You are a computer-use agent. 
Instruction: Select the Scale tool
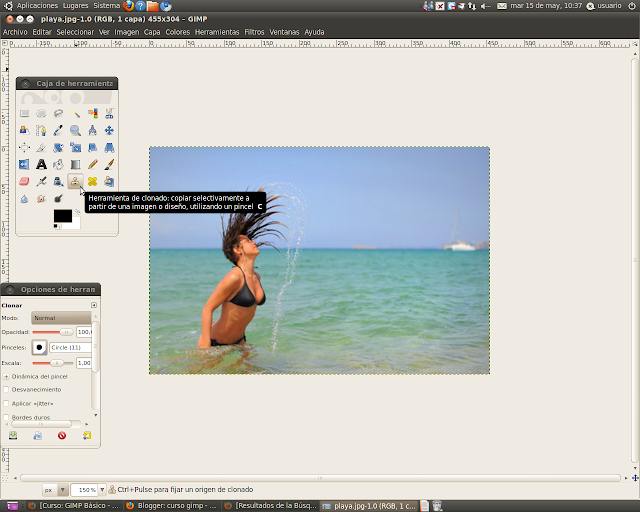[x=76, y=147]
